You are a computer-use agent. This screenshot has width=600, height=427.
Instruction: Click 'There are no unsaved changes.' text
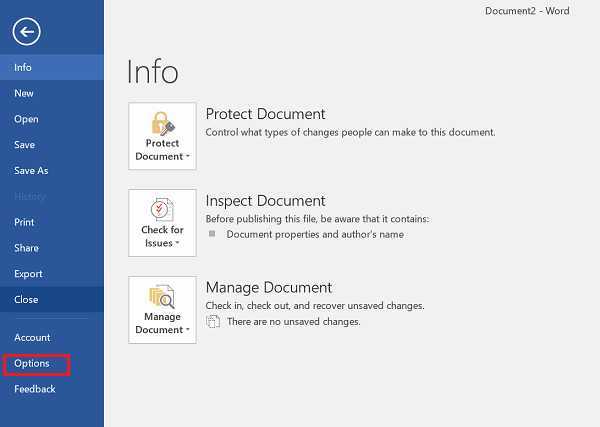pyautogui.click(x=294, y=321)
